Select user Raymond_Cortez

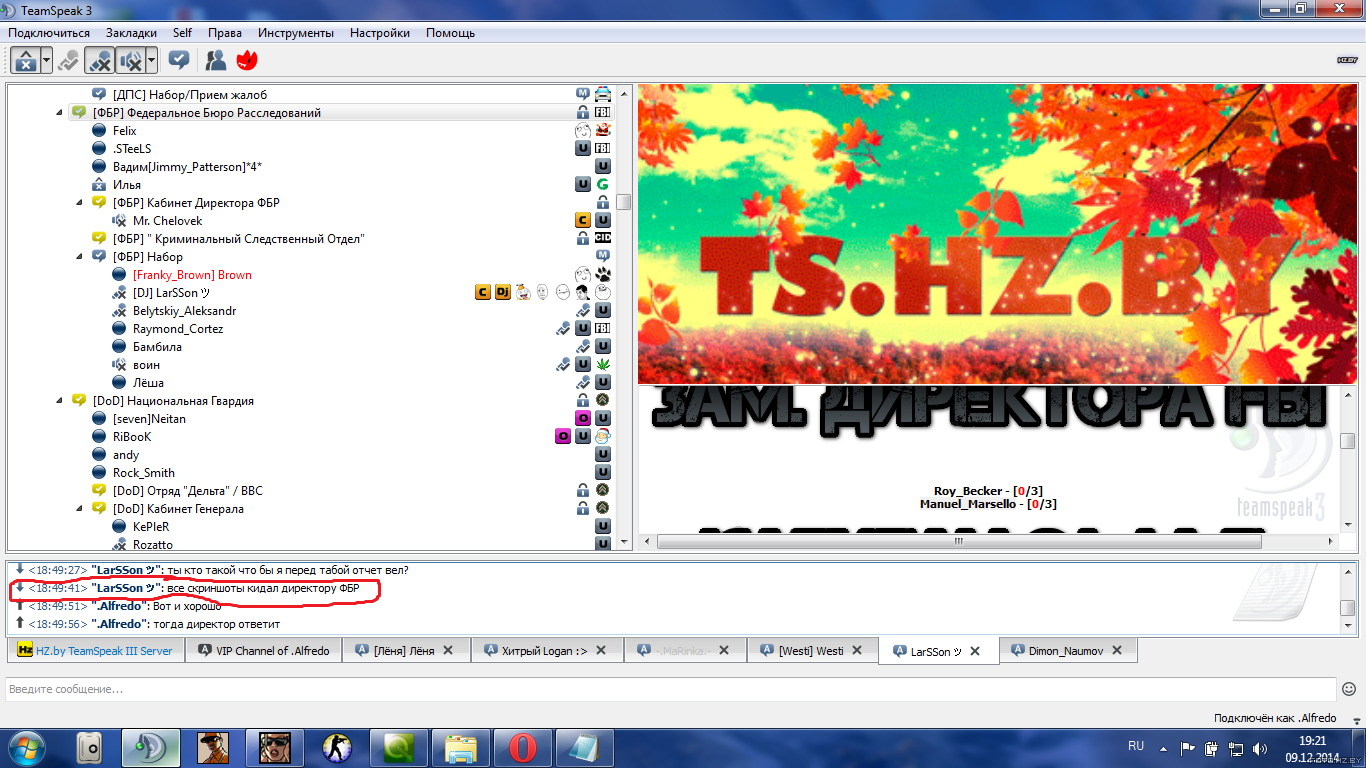tap(178, 329)
